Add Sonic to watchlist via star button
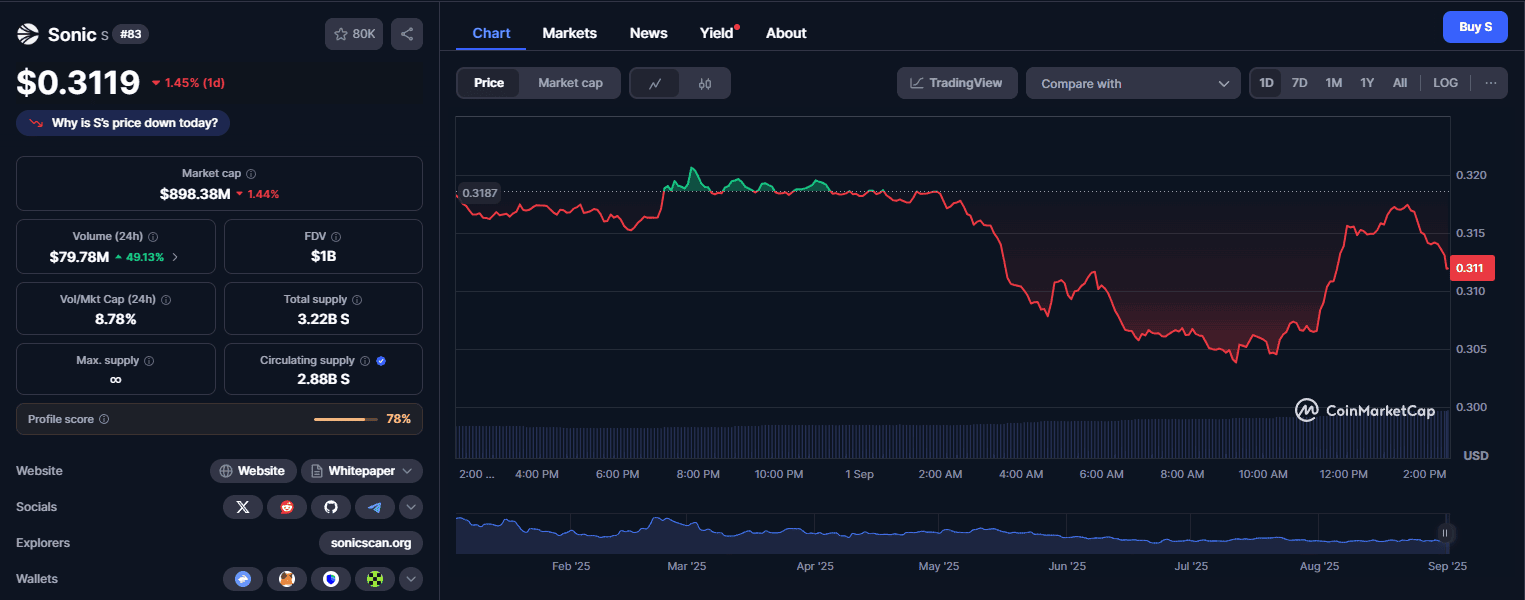 (354, 34)
